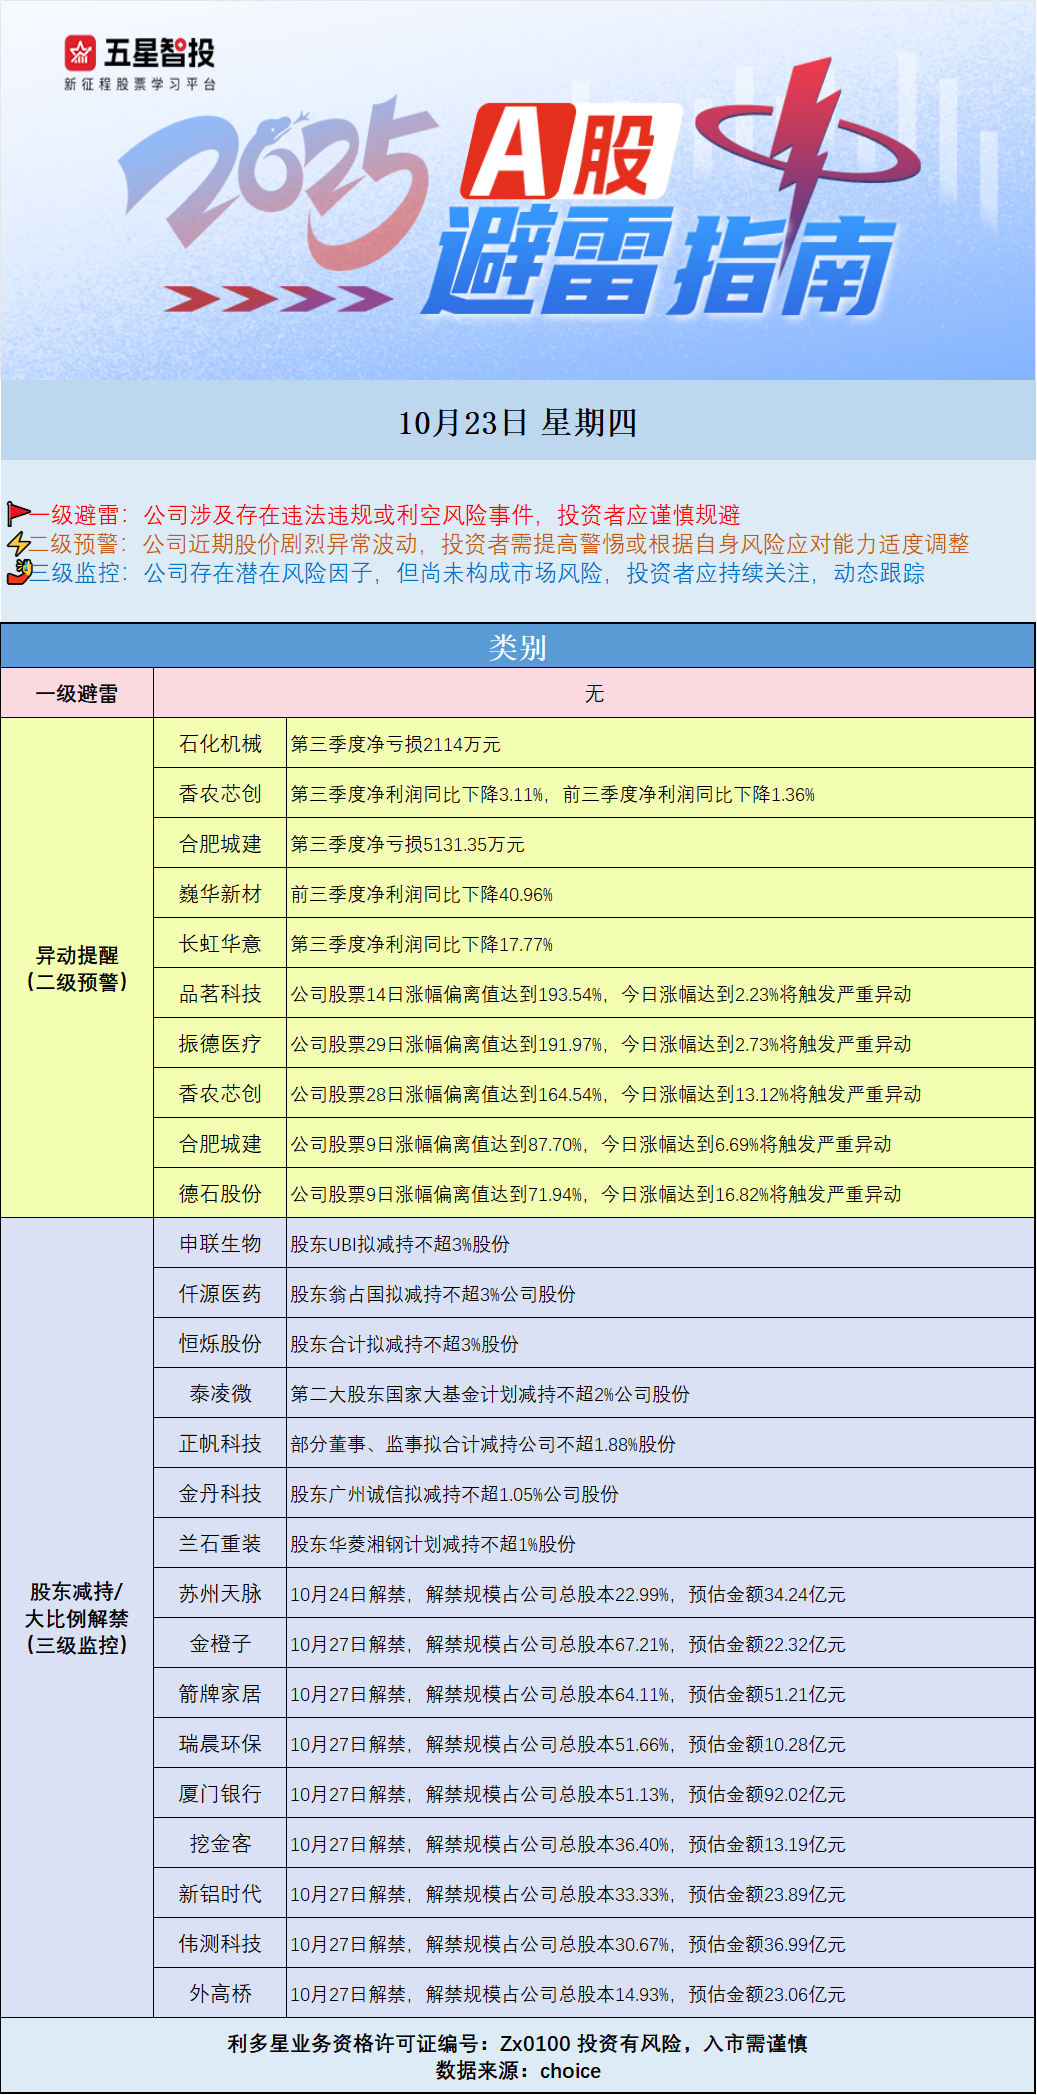Click 合肥城建 in the 净亏损5131.35万元 row
Image resolution: width=1037 pixels, height=2095 pixels.
[220, 843]
